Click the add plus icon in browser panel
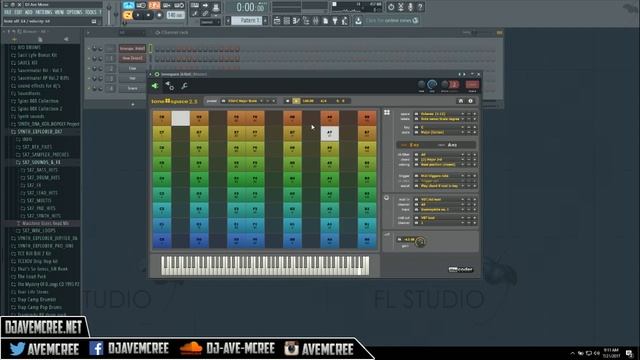Screen dimensions: 640x360 point(14,39)
